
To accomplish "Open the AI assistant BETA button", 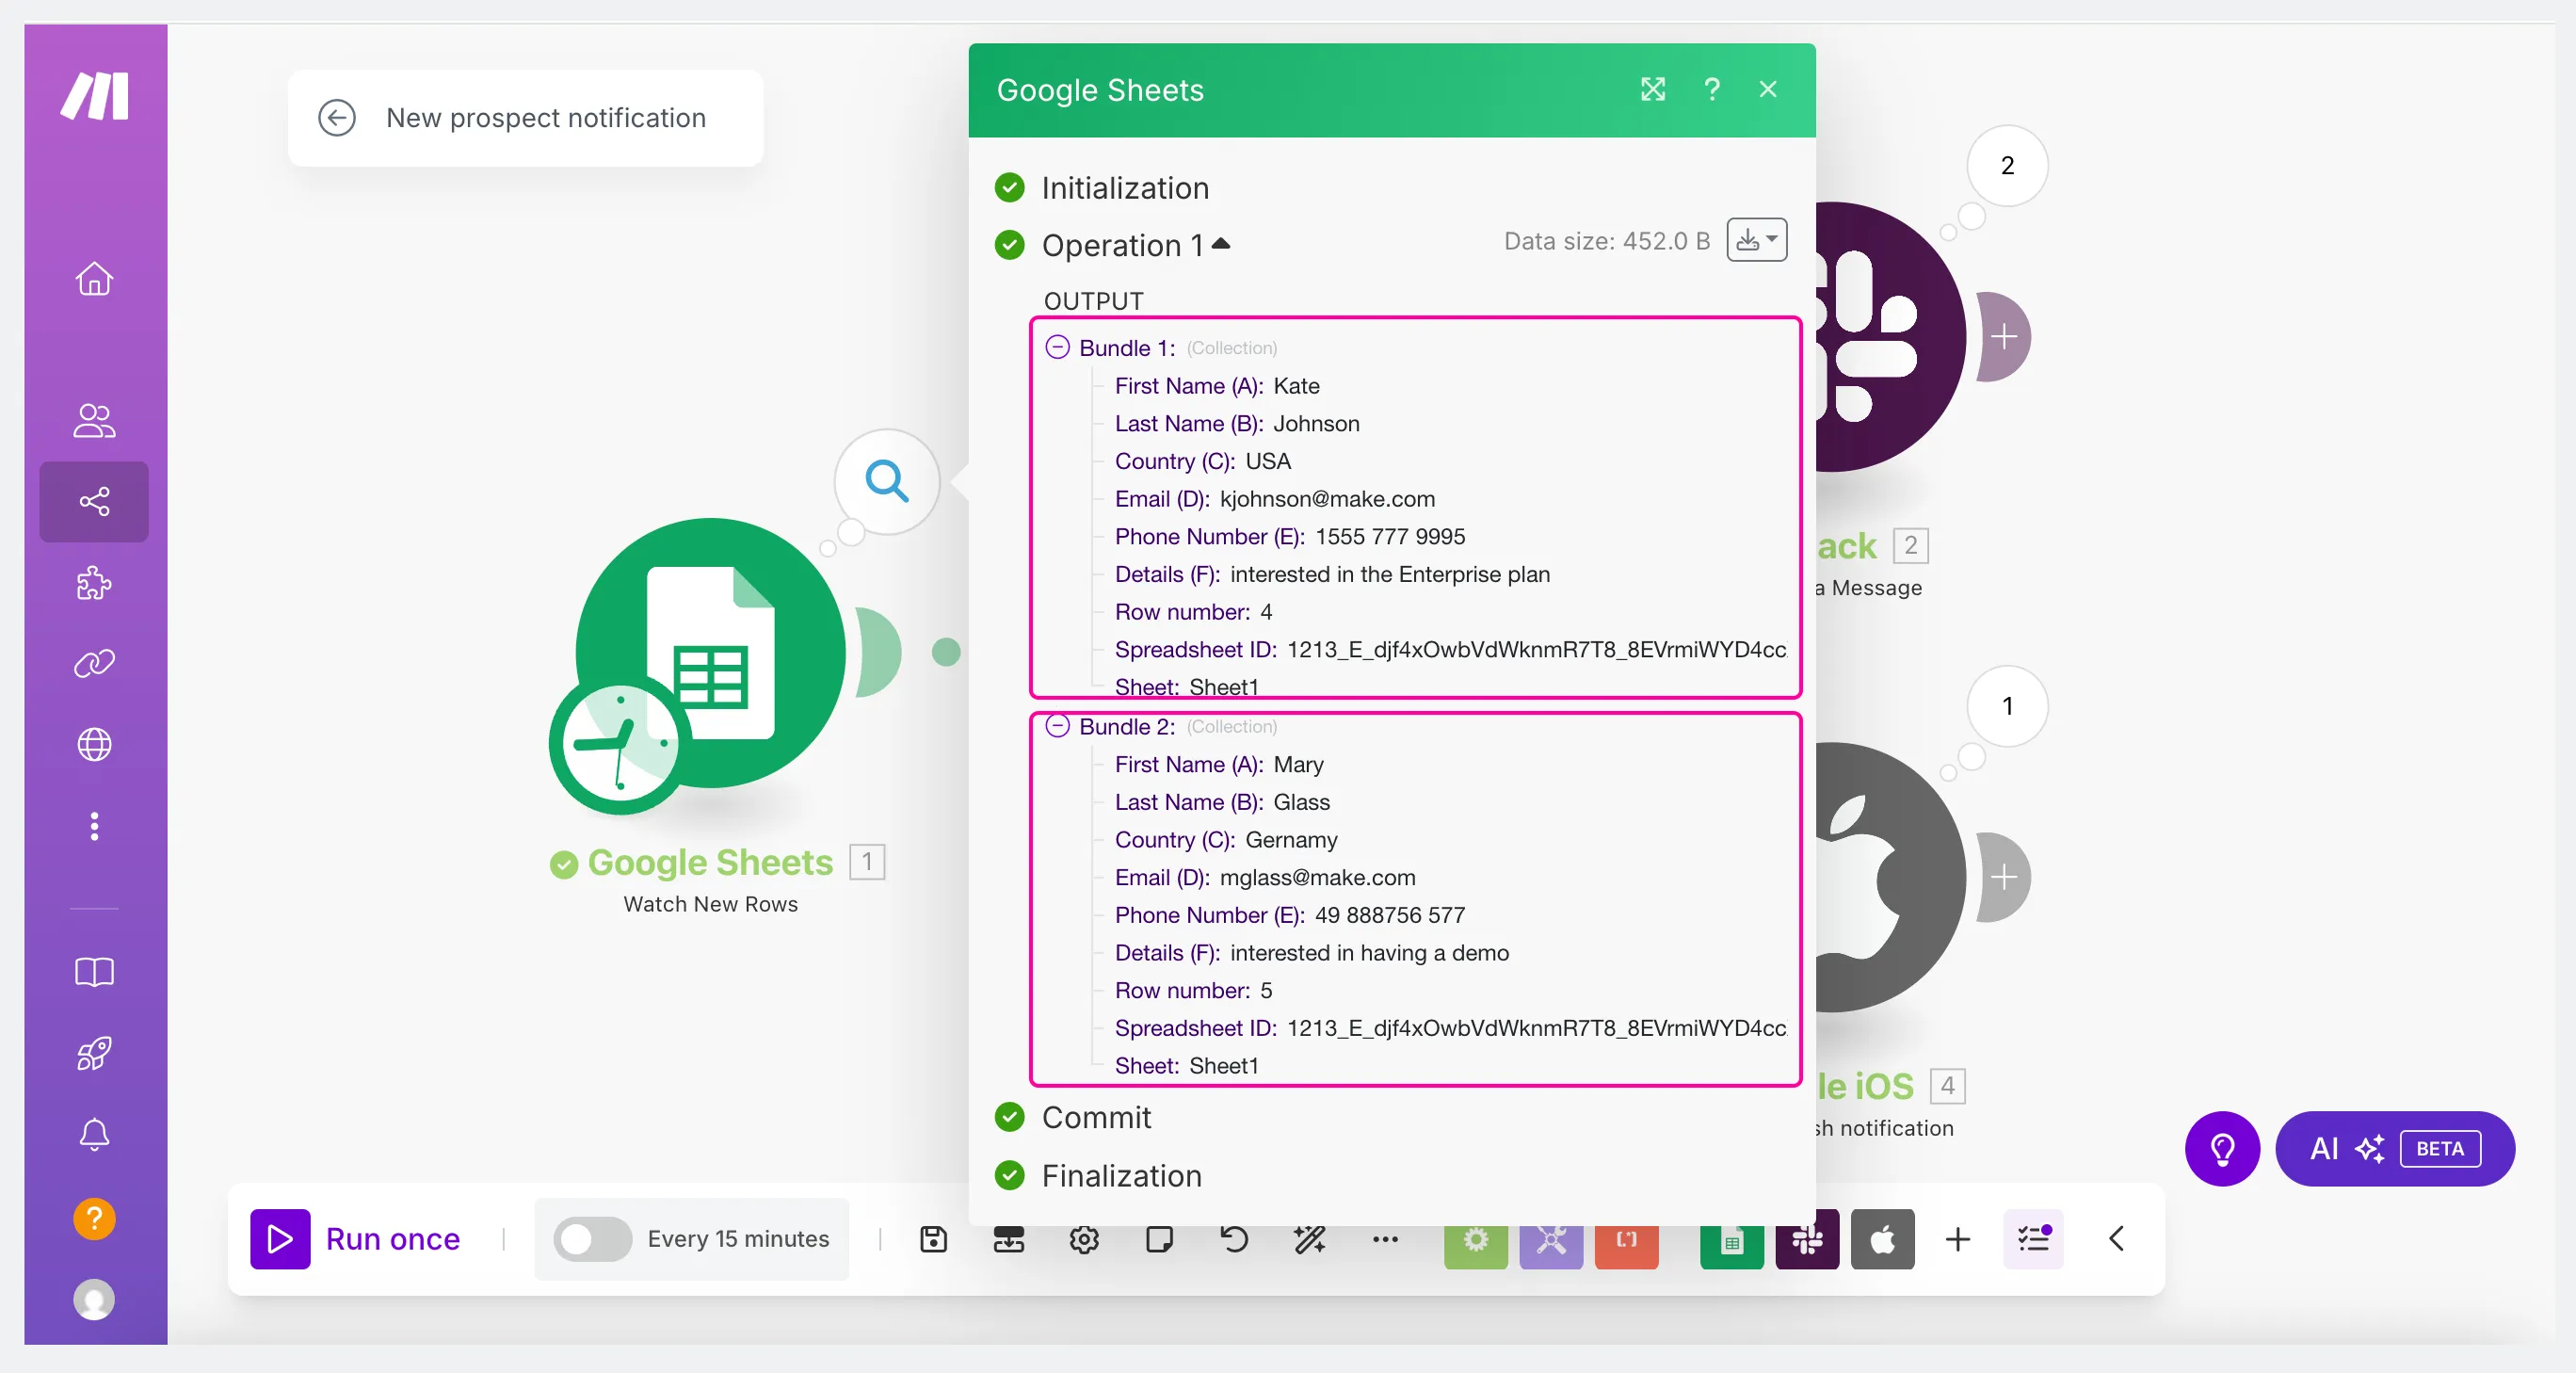I will click(x=2395, y=1148).
